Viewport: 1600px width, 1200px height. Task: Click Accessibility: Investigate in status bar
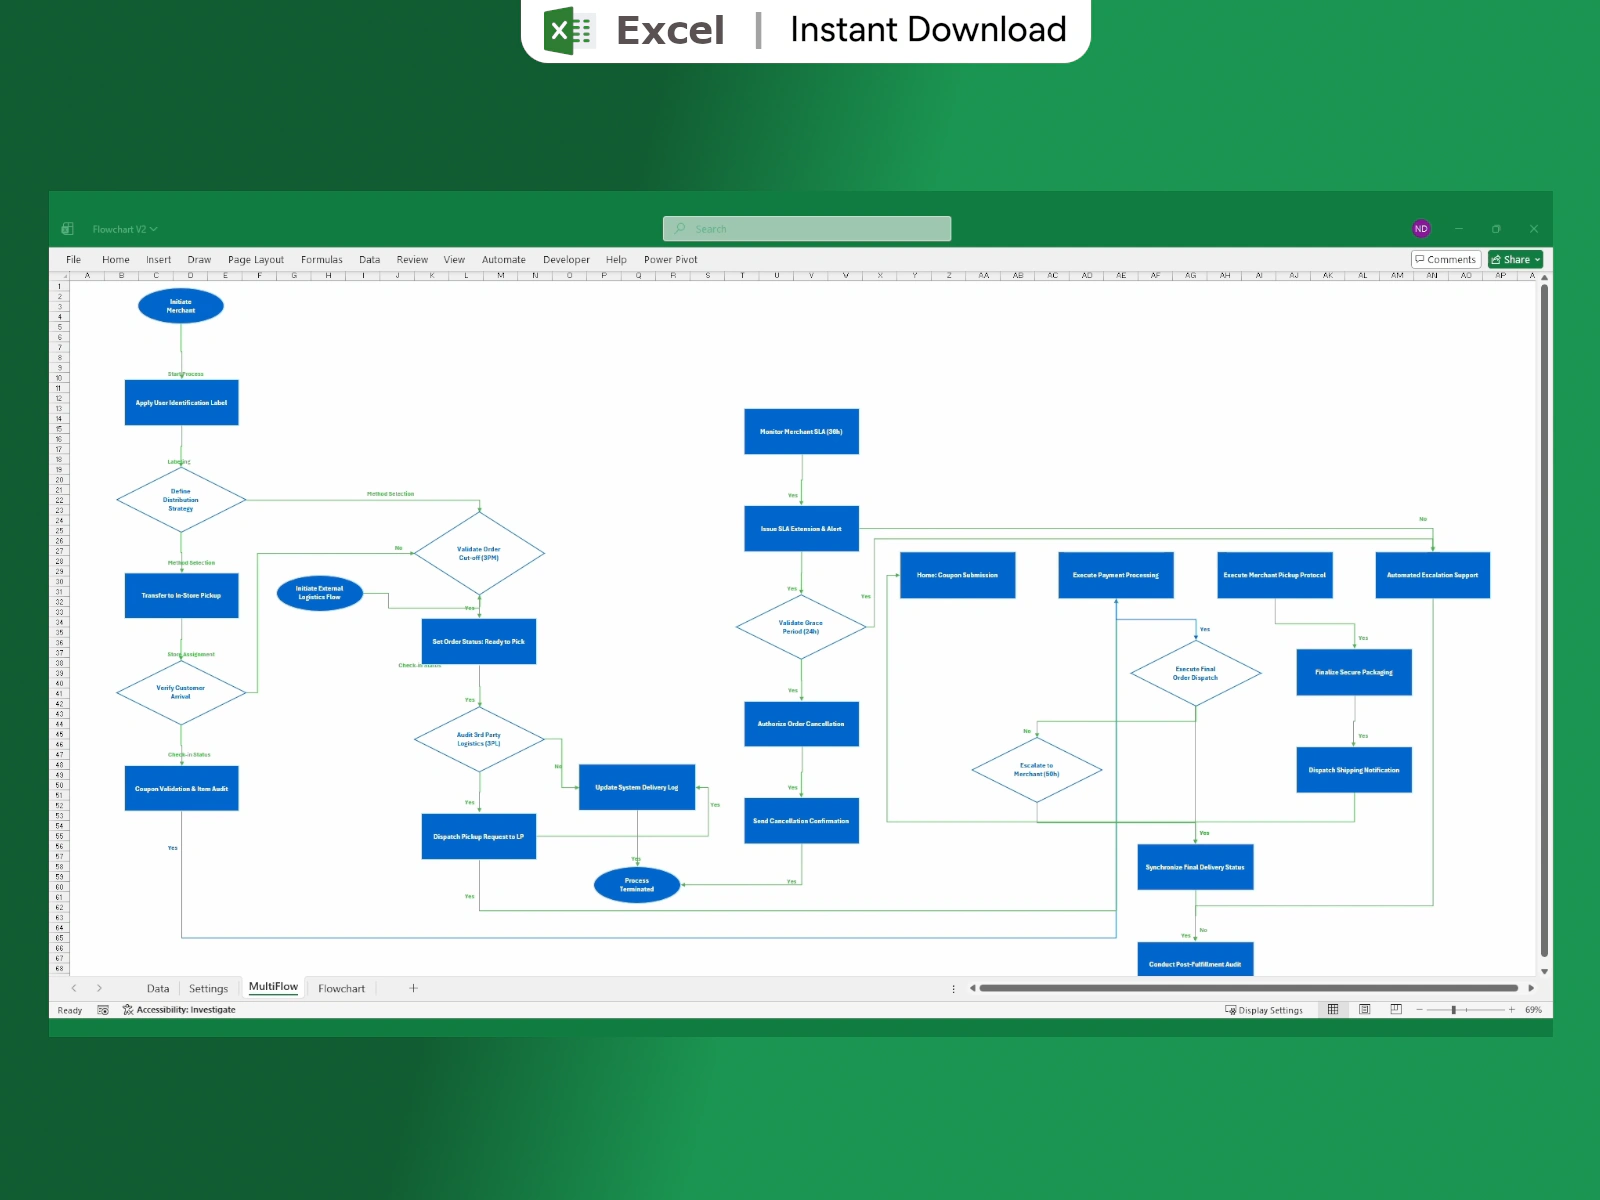[x=180, y=1010]
